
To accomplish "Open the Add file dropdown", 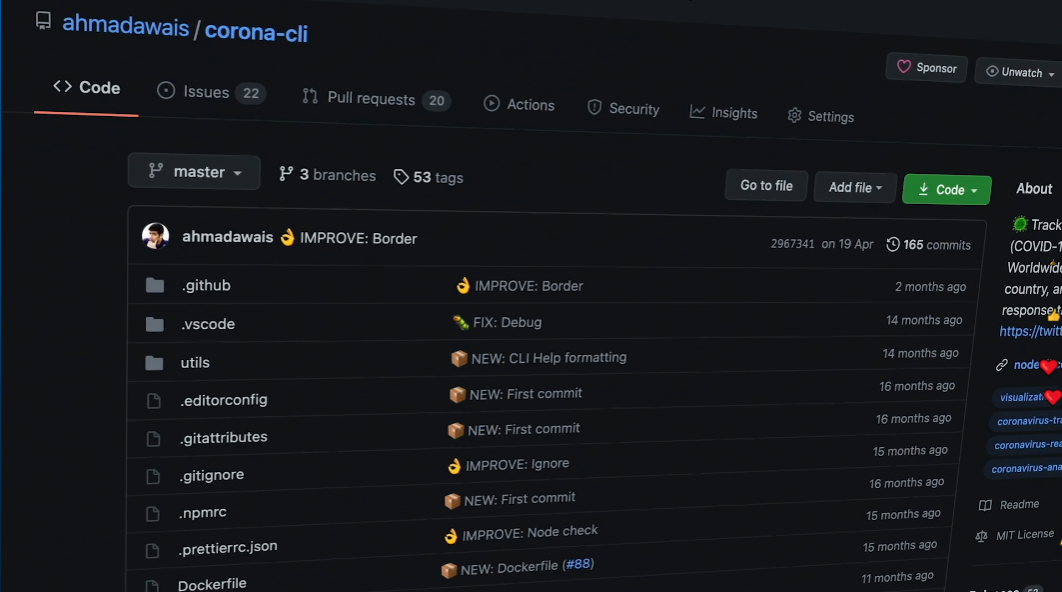I will (855, 187).
